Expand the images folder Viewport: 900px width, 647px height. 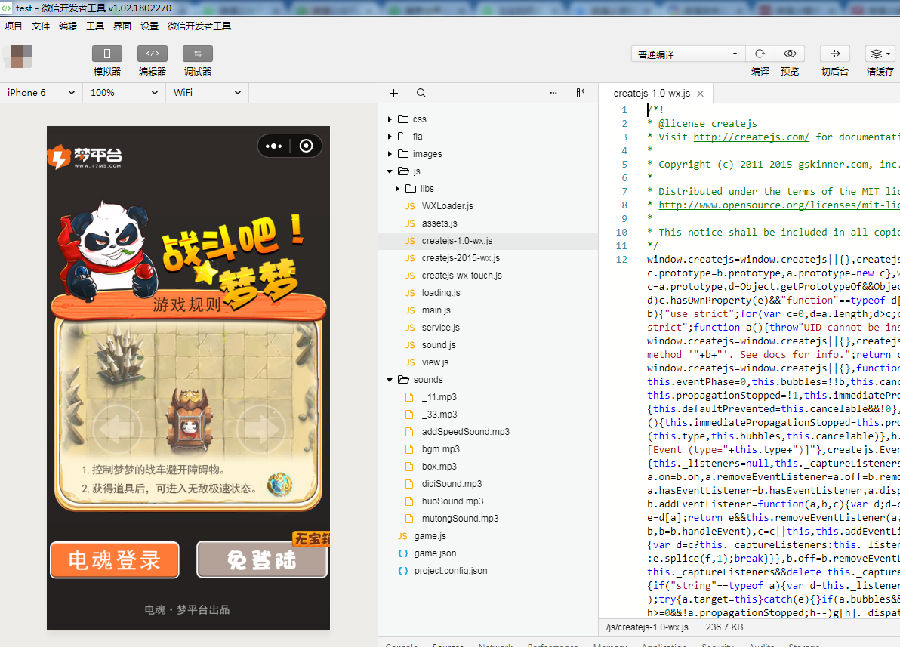[389, 154]
